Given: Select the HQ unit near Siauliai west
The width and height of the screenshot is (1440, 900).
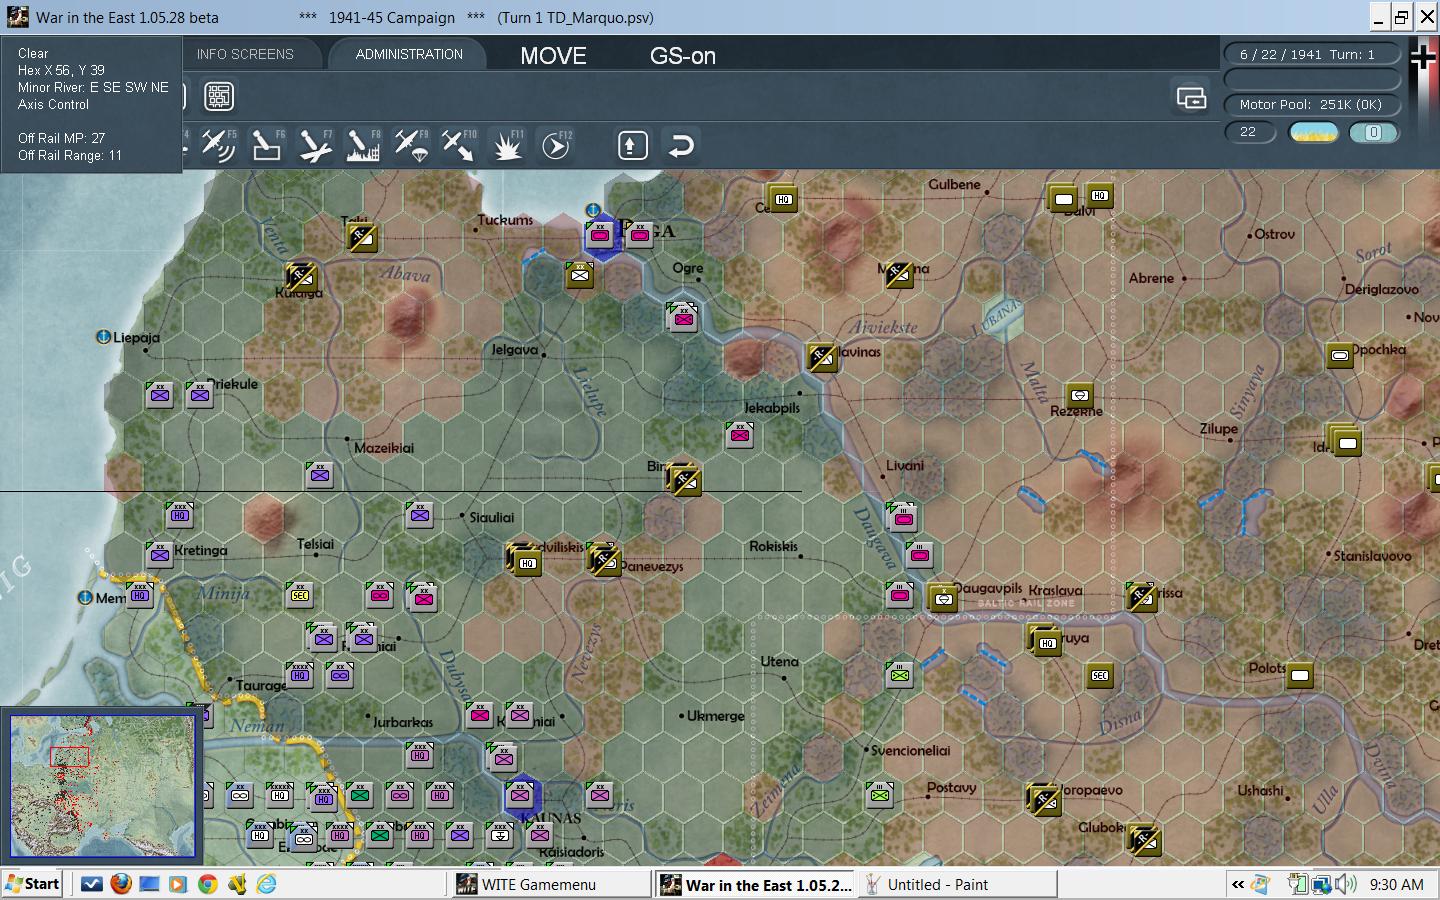Looking at the screenshot, I should 180,515.
